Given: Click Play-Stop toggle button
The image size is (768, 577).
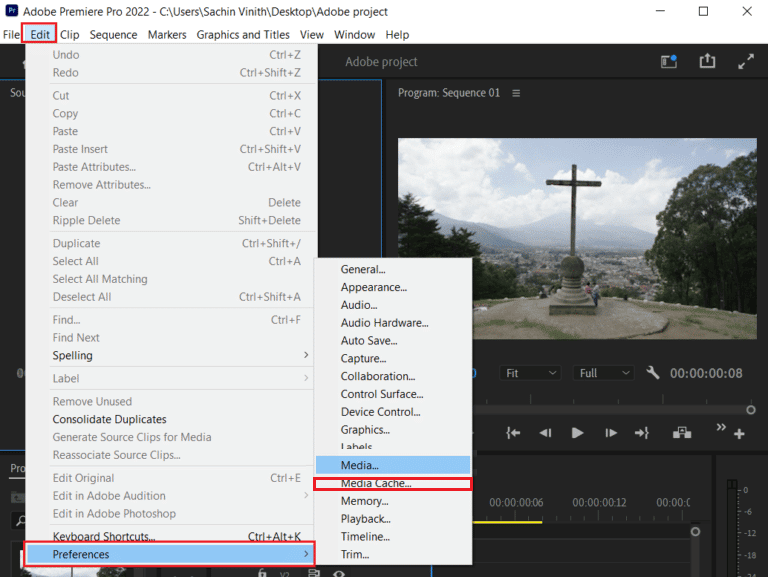Looking at the screenshot, I should pos(577,433).
